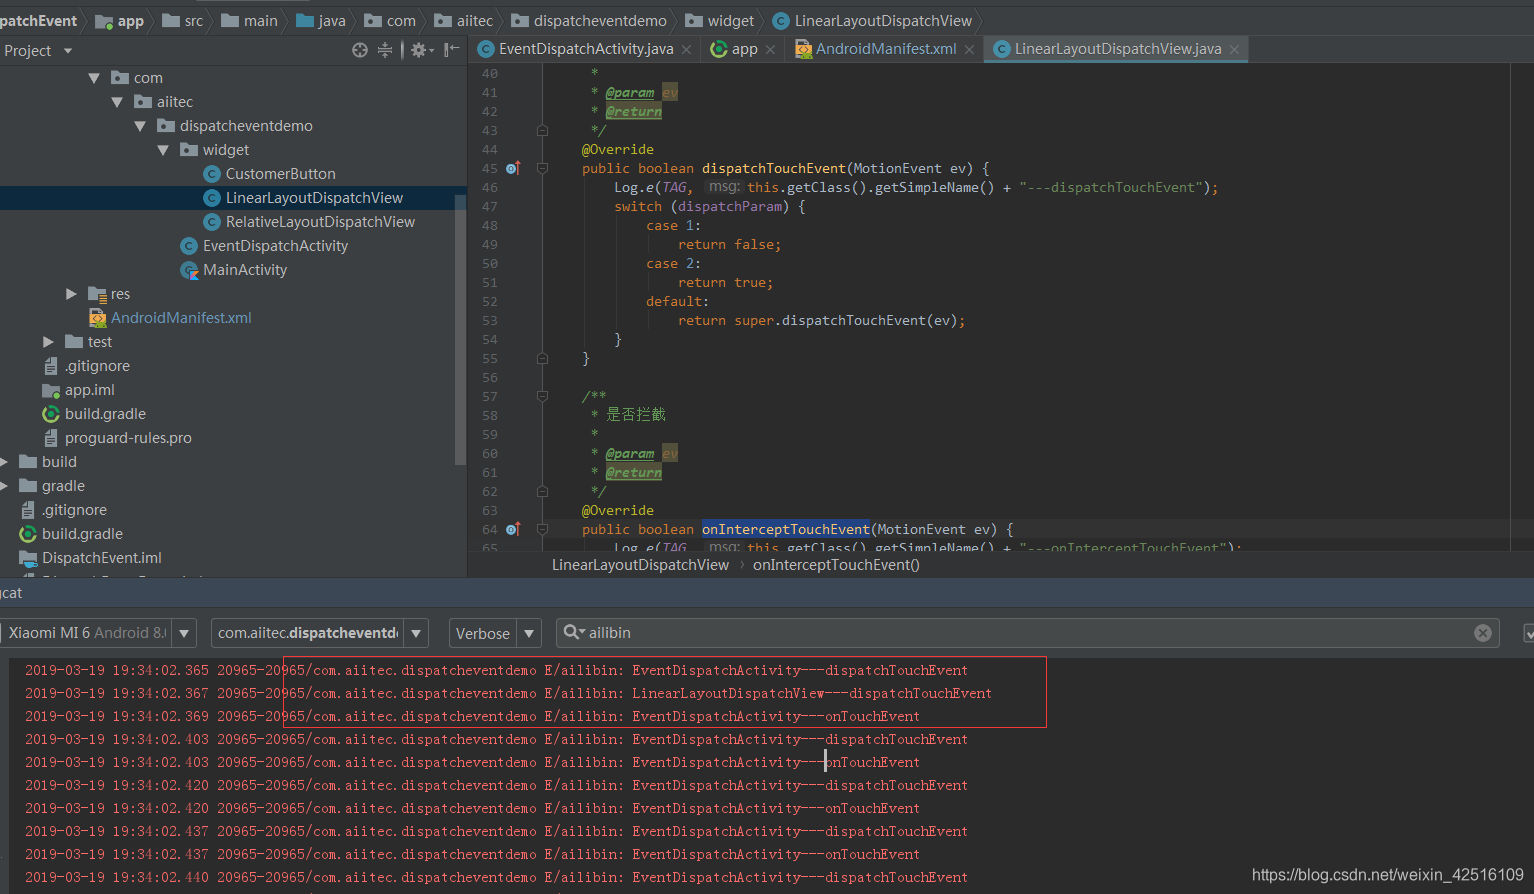Click the collapse all icon in Project toolbar
This screenshot has width=1534, height=894.
pyautogui.click(x=385, y=50)
